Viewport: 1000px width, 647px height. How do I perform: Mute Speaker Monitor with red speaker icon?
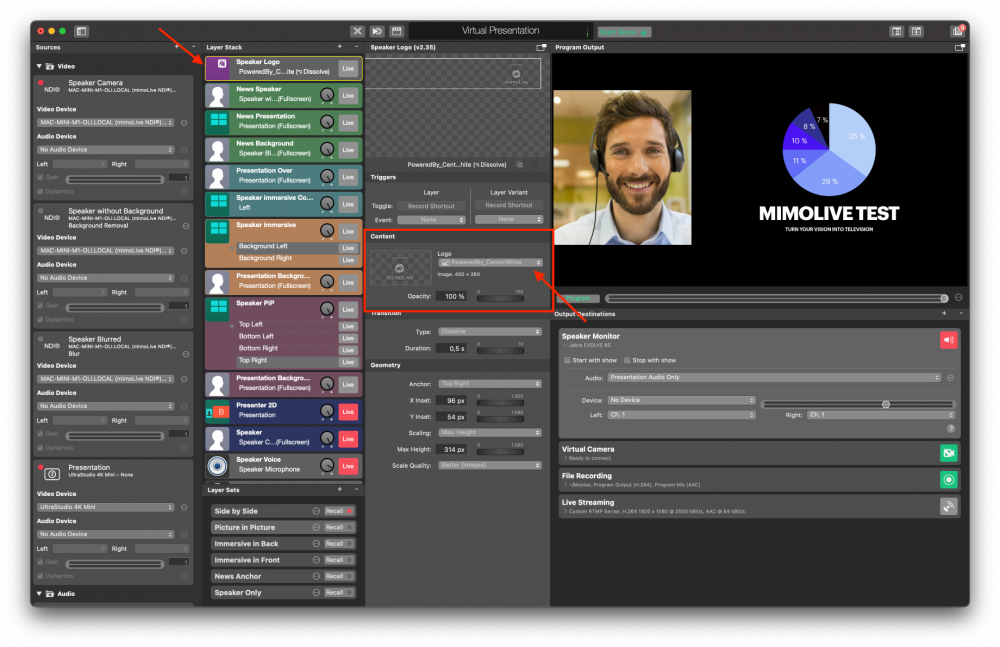[948, 340]
